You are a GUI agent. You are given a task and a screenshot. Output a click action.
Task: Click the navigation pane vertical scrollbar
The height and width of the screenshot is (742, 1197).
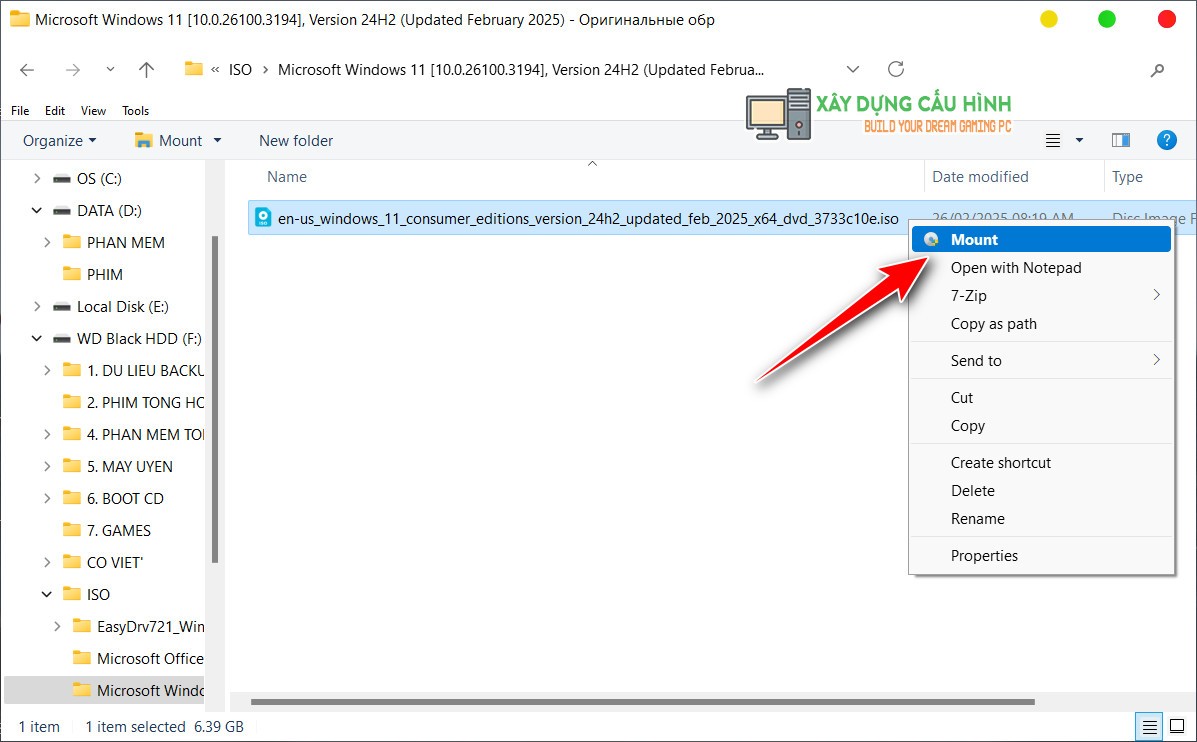coord(215,398)
